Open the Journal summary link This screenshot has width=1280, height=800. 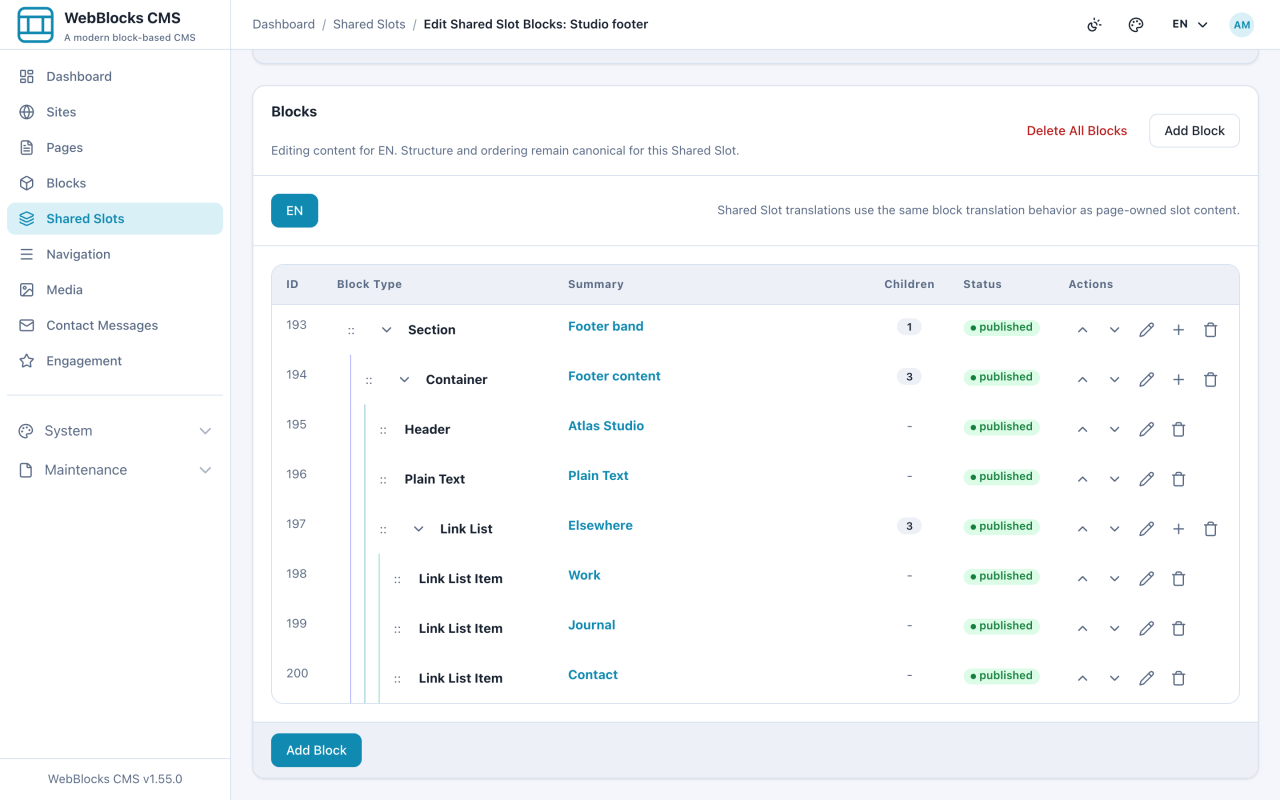click(x=591, y=625)
